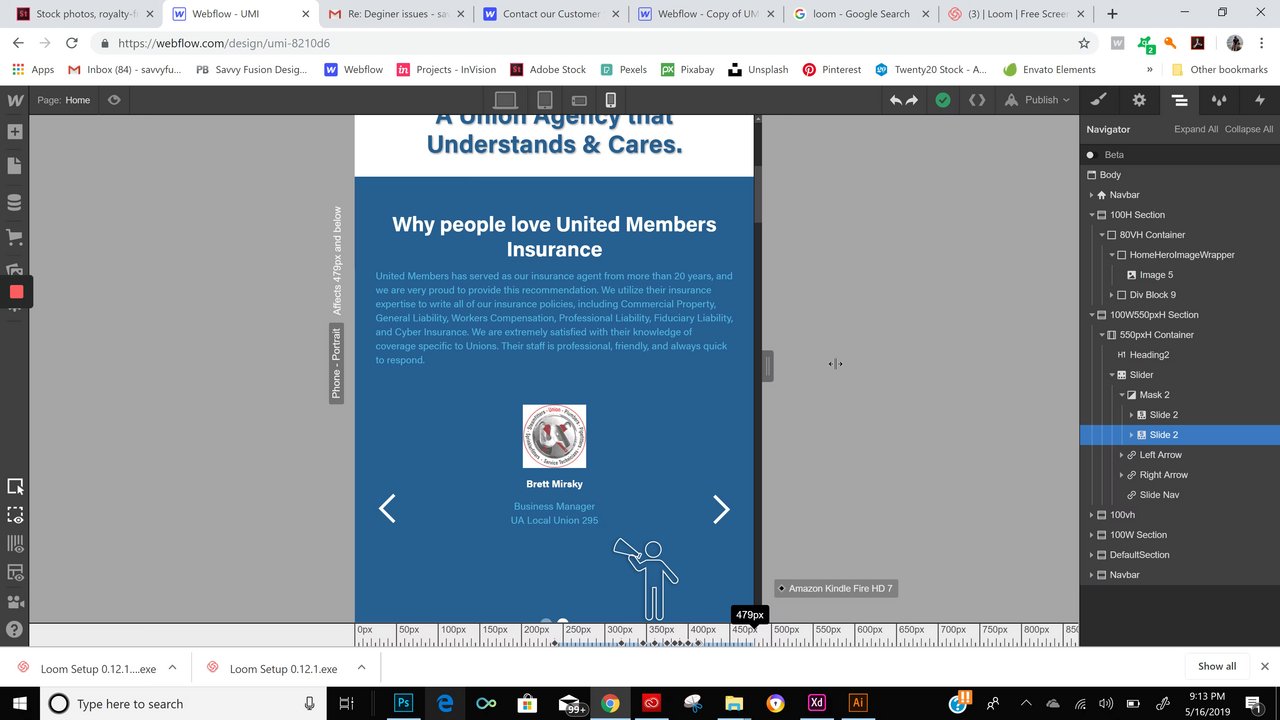This screenshot has width=1280, height=720.
Task: Bookmark this page with star icon
Action: pos(1084,43)
